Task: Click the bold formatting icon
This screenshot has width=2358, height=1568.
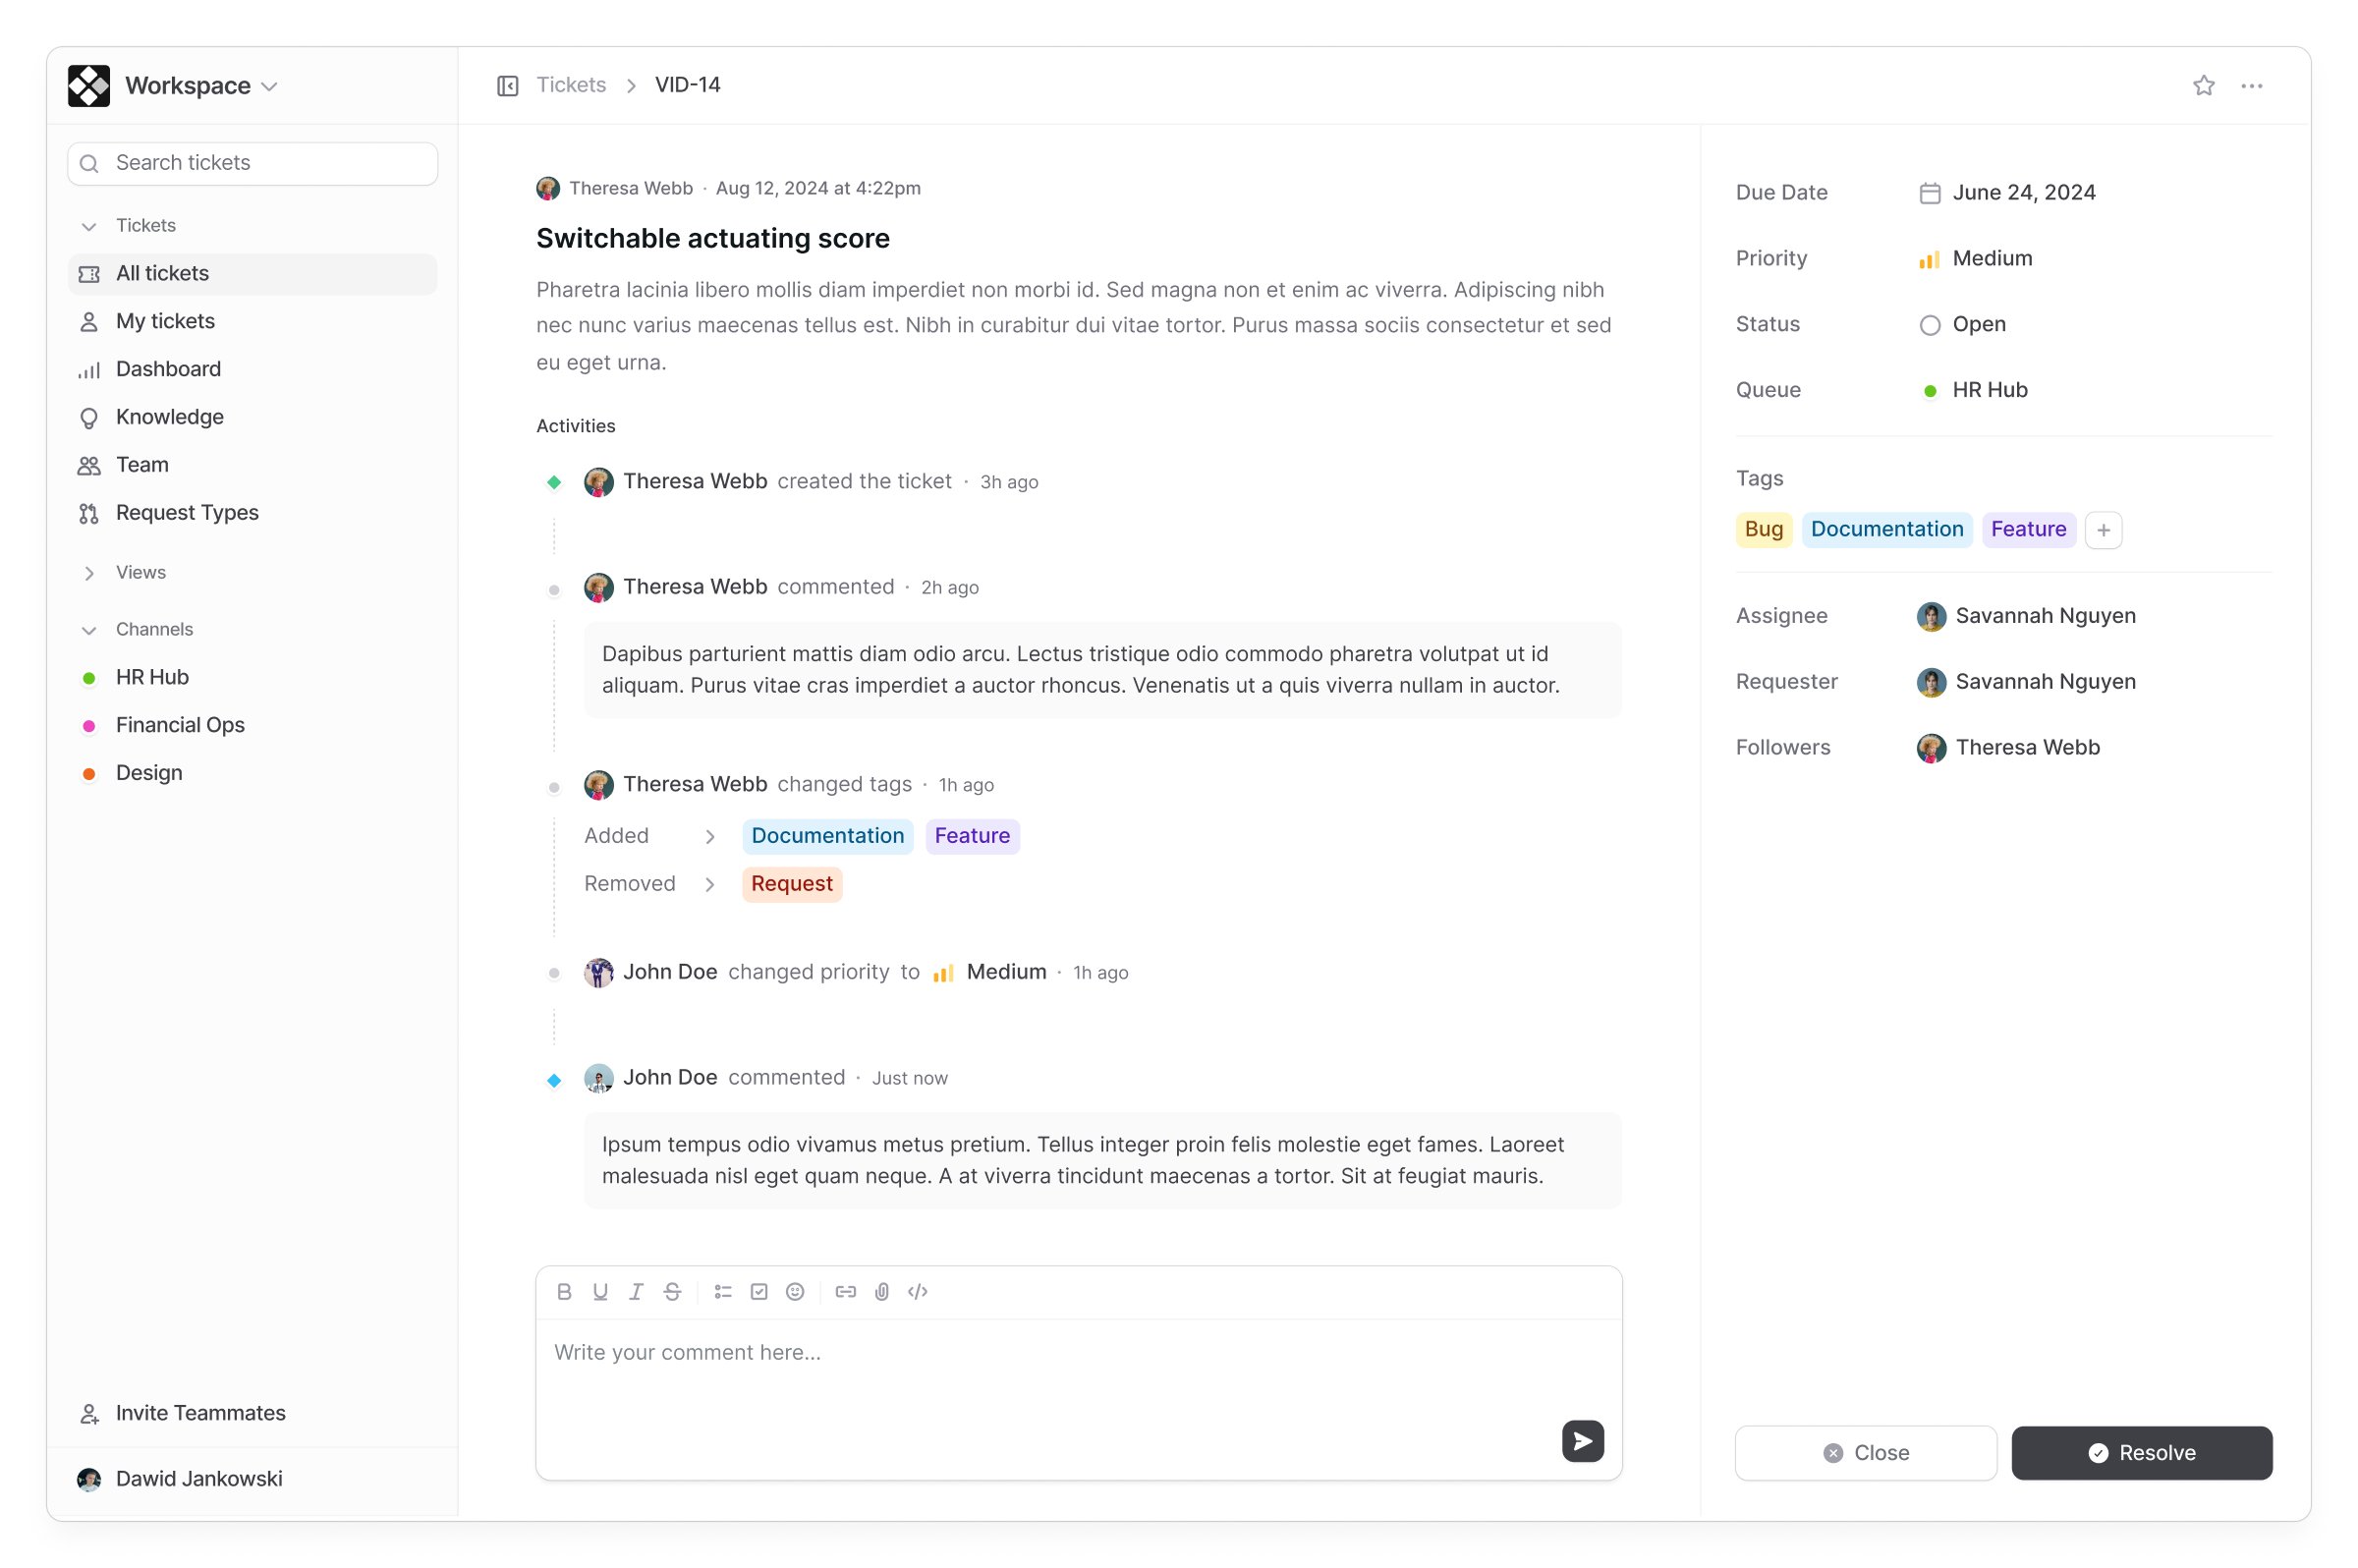Action: (563, 1292)
